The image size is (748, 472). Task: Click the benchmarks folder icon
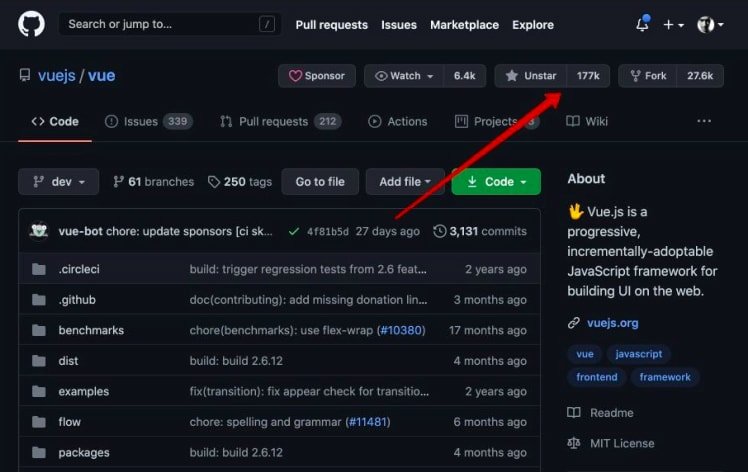pyautogui.click(x=39, y=330)
